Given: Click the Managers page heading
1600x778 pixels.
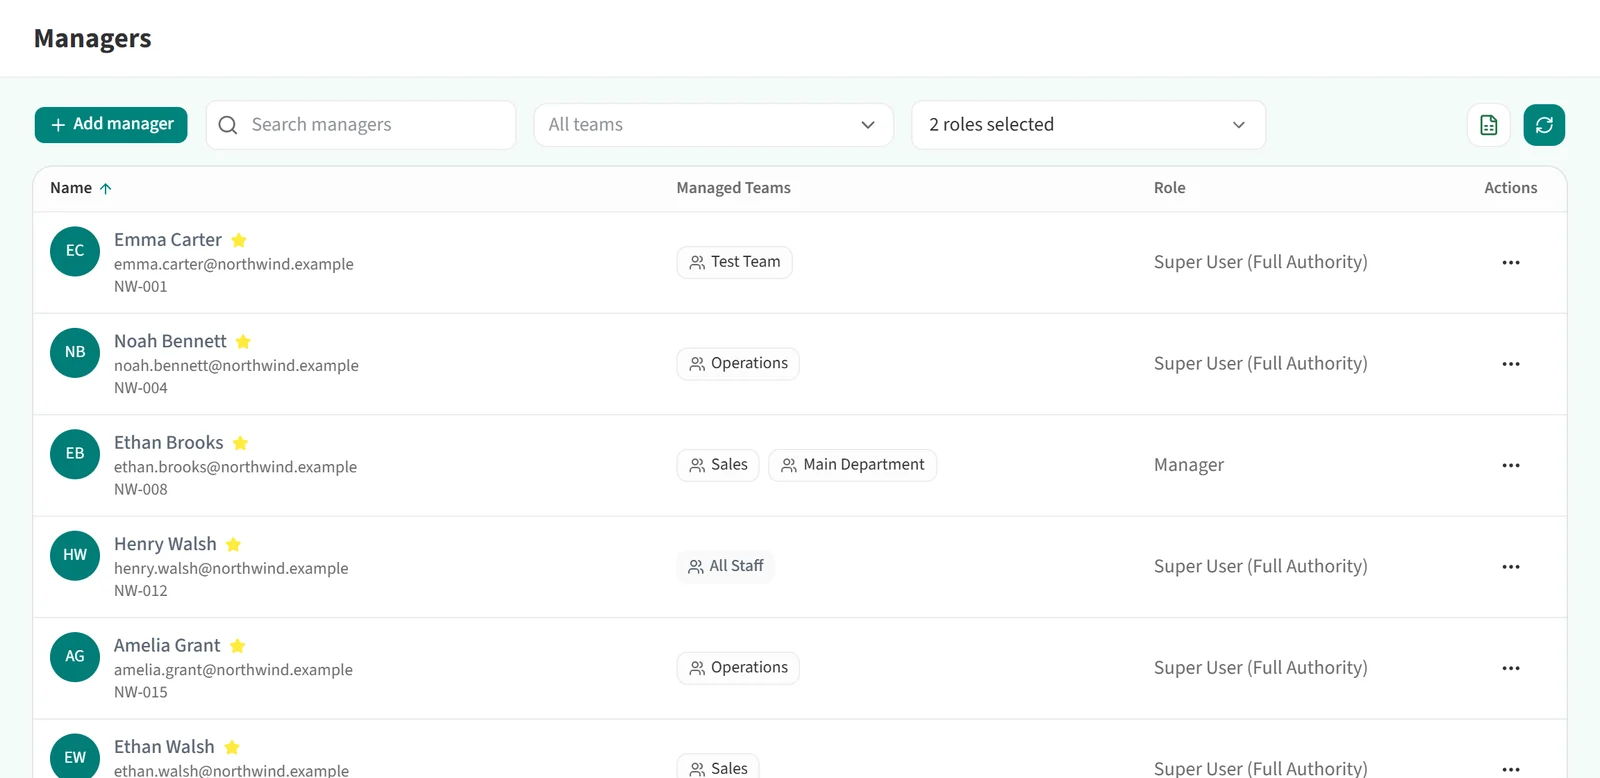Looking at the screenshot, I should pyautogui.click(x=93, y=38).
